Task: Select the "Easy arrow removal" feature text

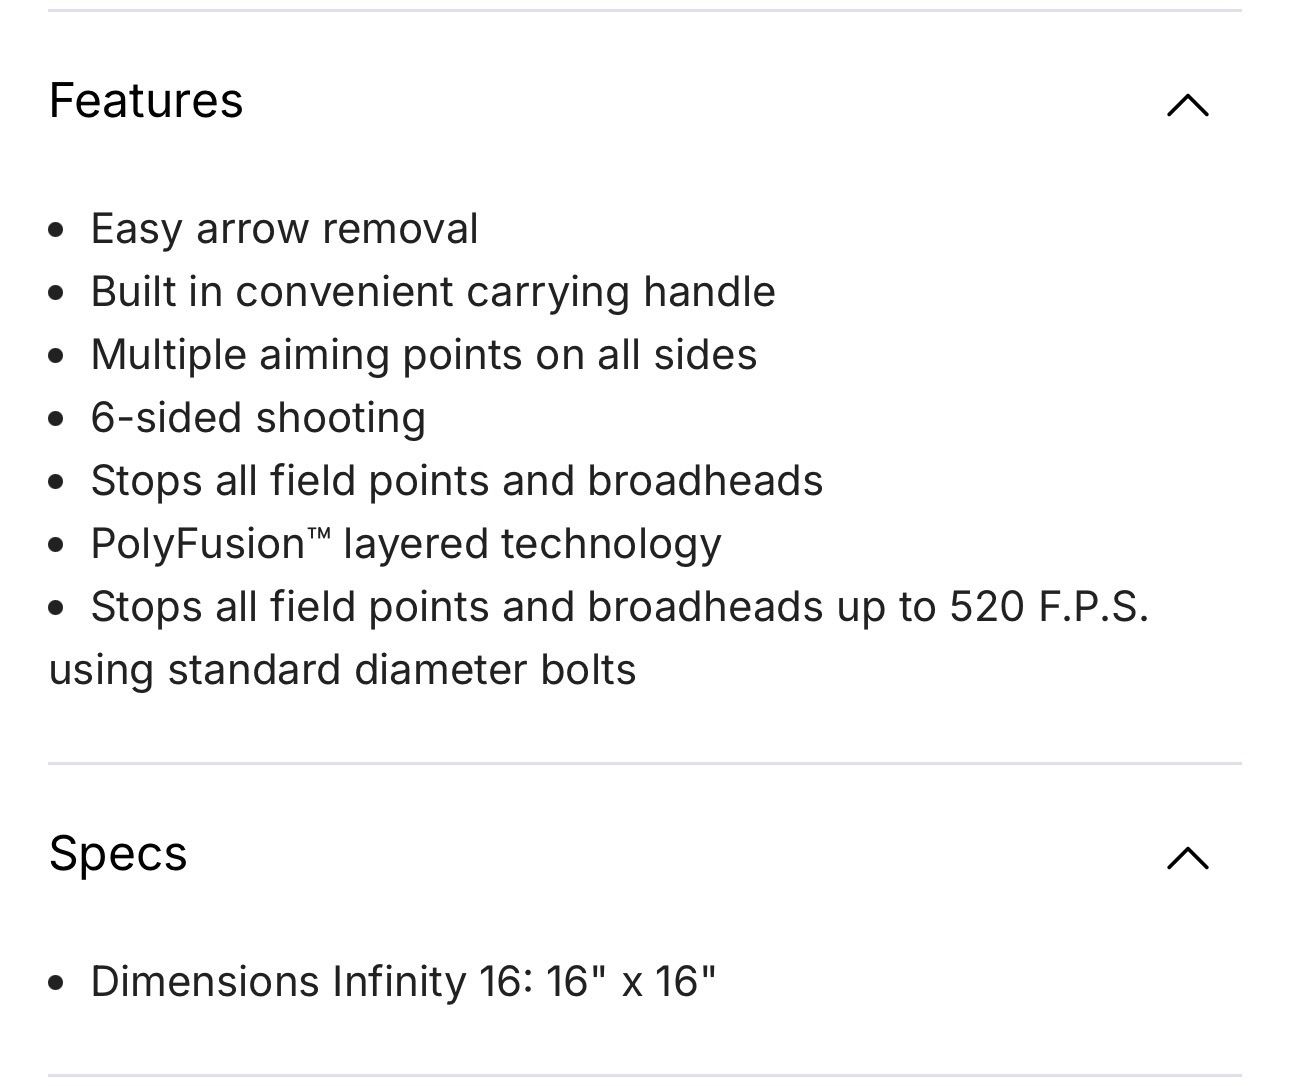Action: coord(284,229)
